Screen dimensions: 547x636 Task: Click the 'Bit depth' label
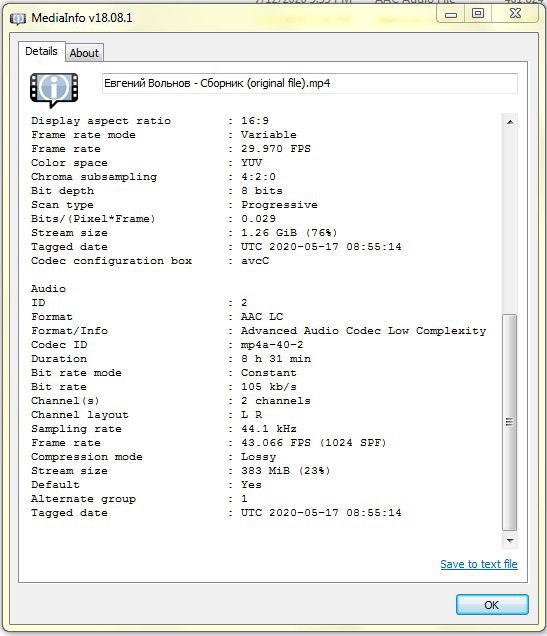62,191
